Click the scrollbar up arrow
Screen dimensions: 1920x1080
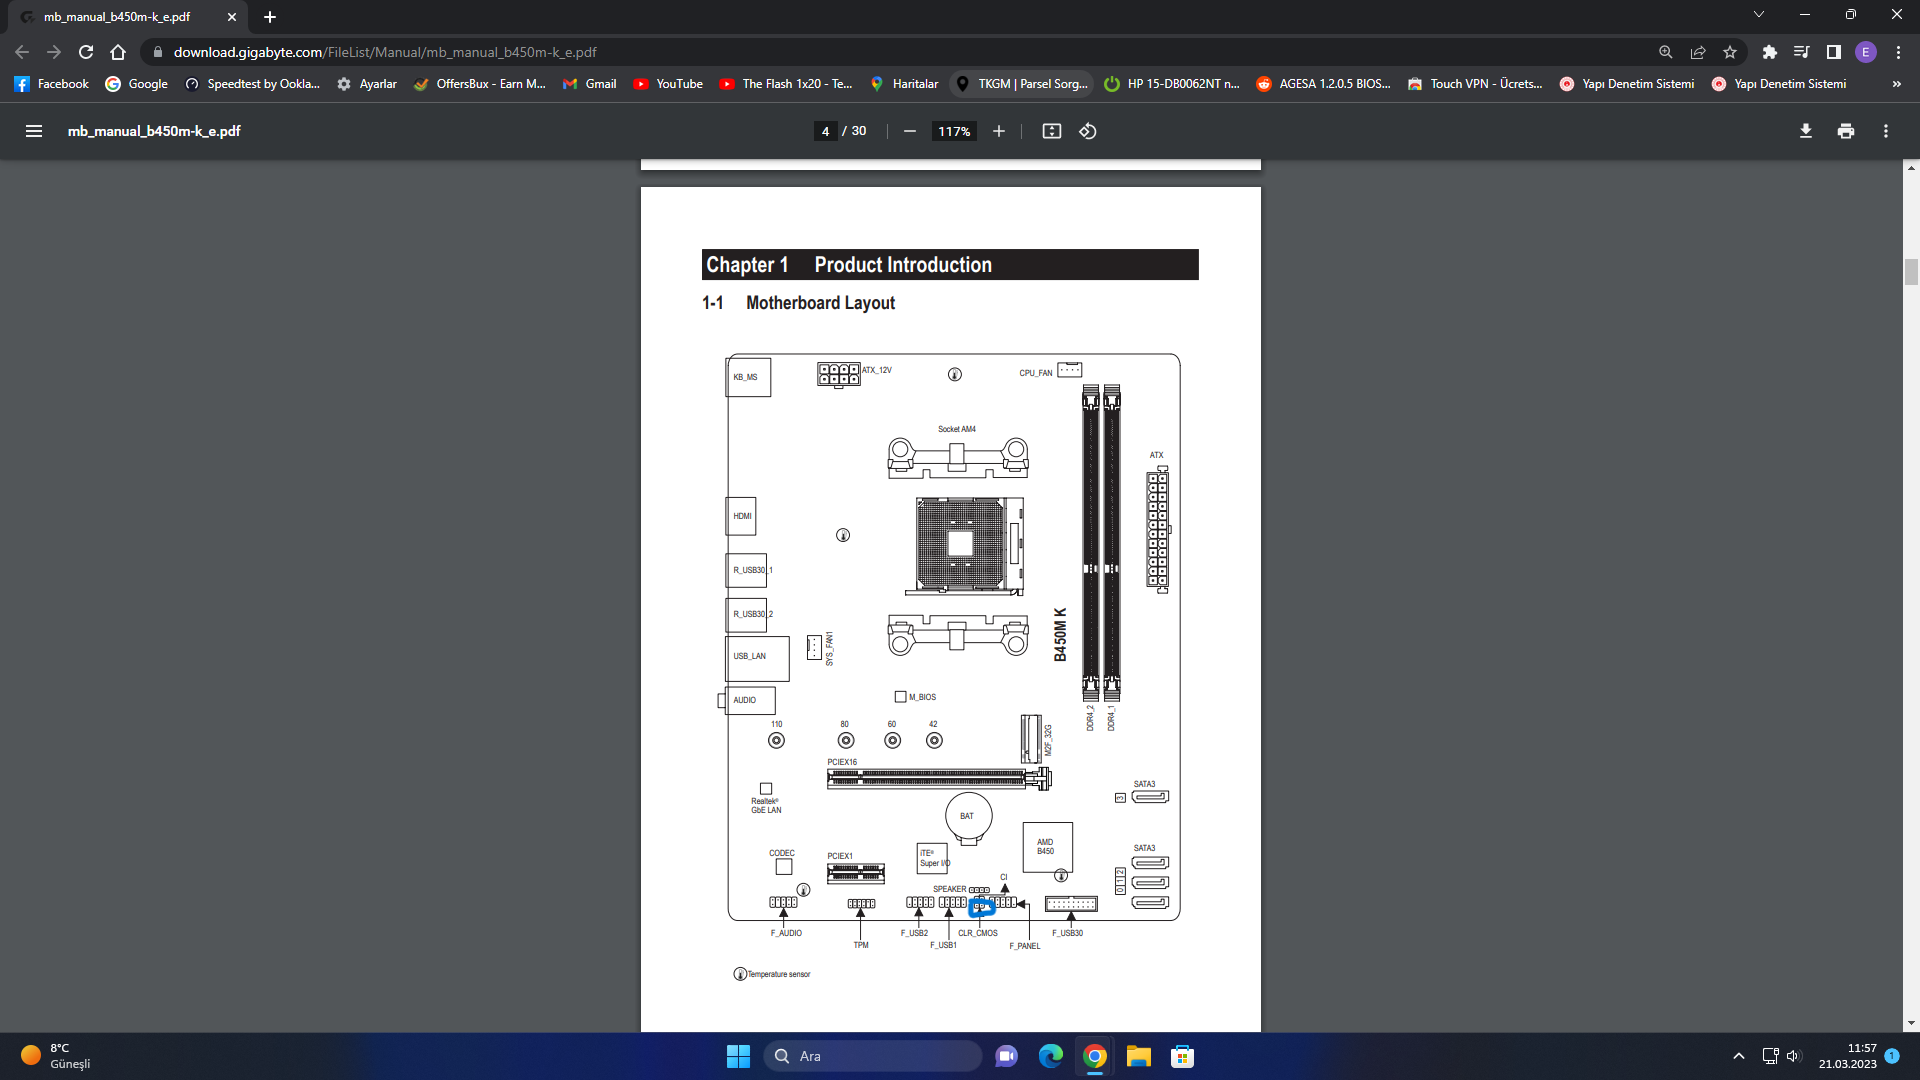pos(1911,168)
